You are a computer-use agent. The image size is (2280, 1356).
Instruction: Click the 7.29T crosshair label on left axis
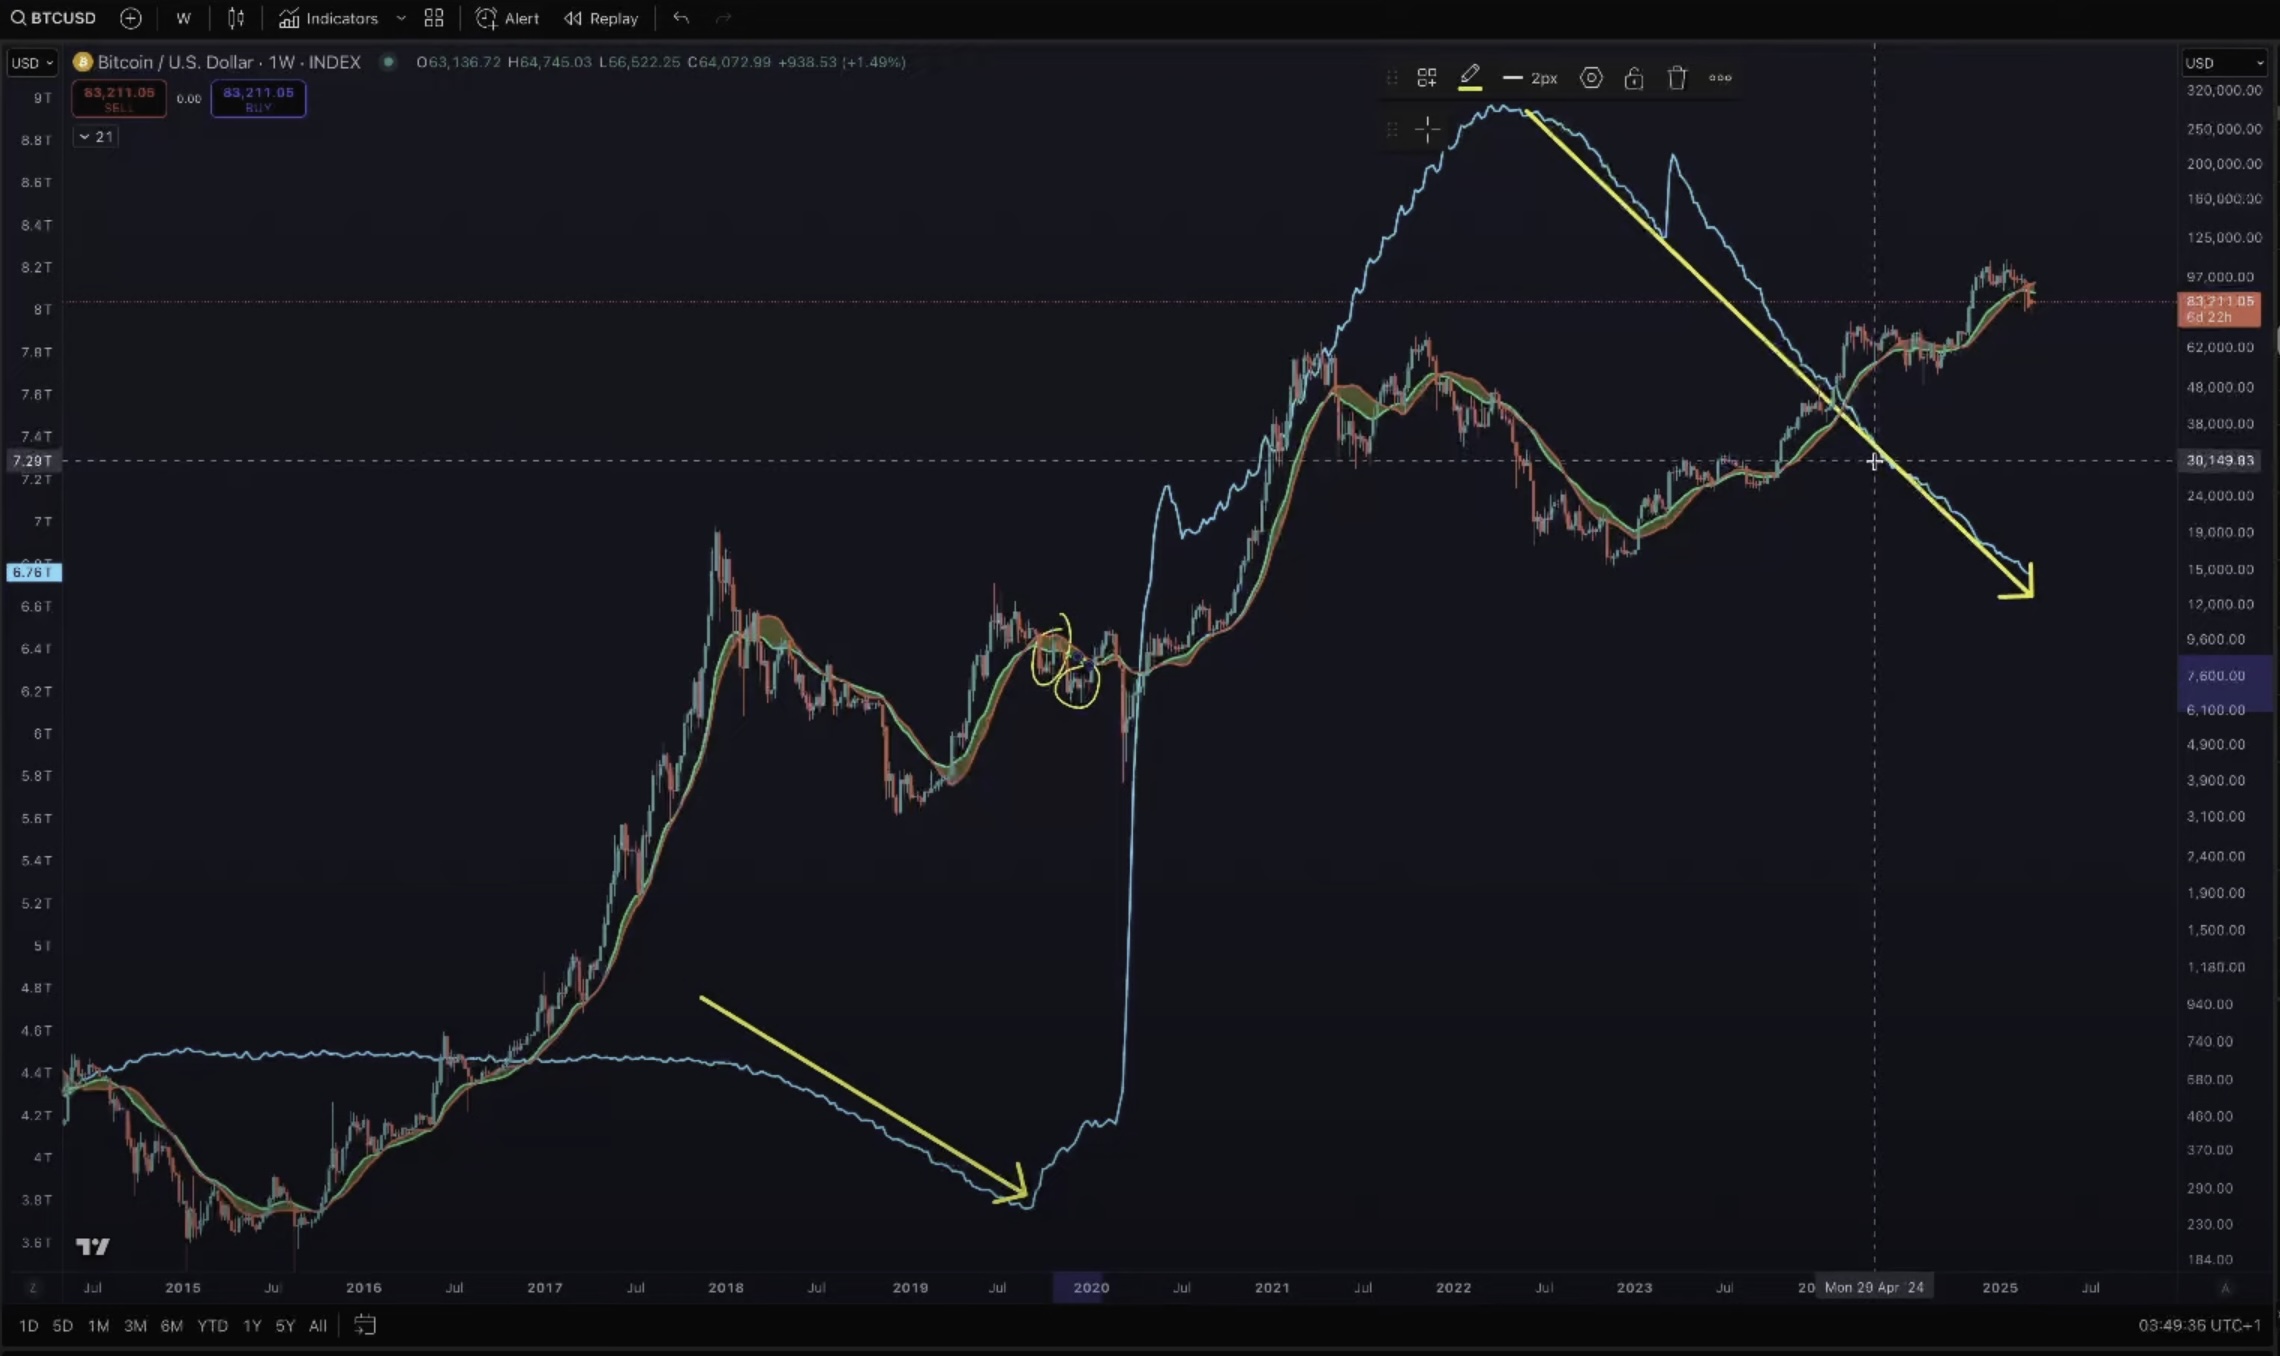tap(32, 461)
